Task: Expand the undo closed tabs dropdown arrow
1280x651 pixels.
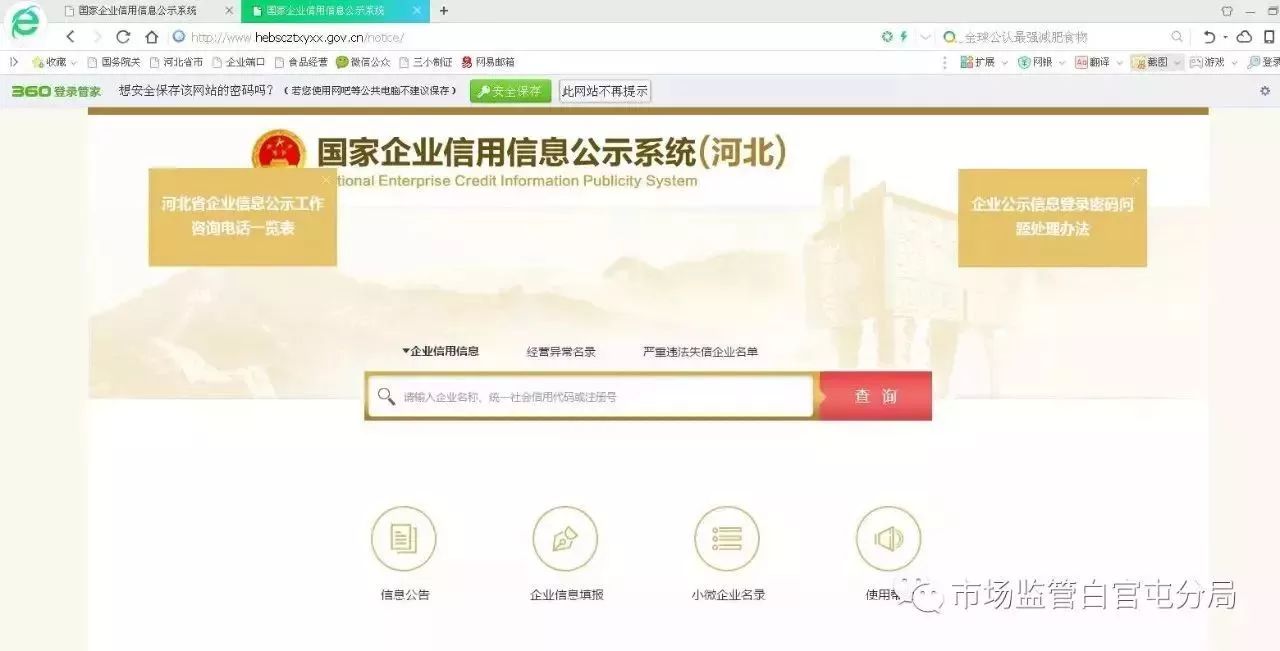Action: 1225,37
